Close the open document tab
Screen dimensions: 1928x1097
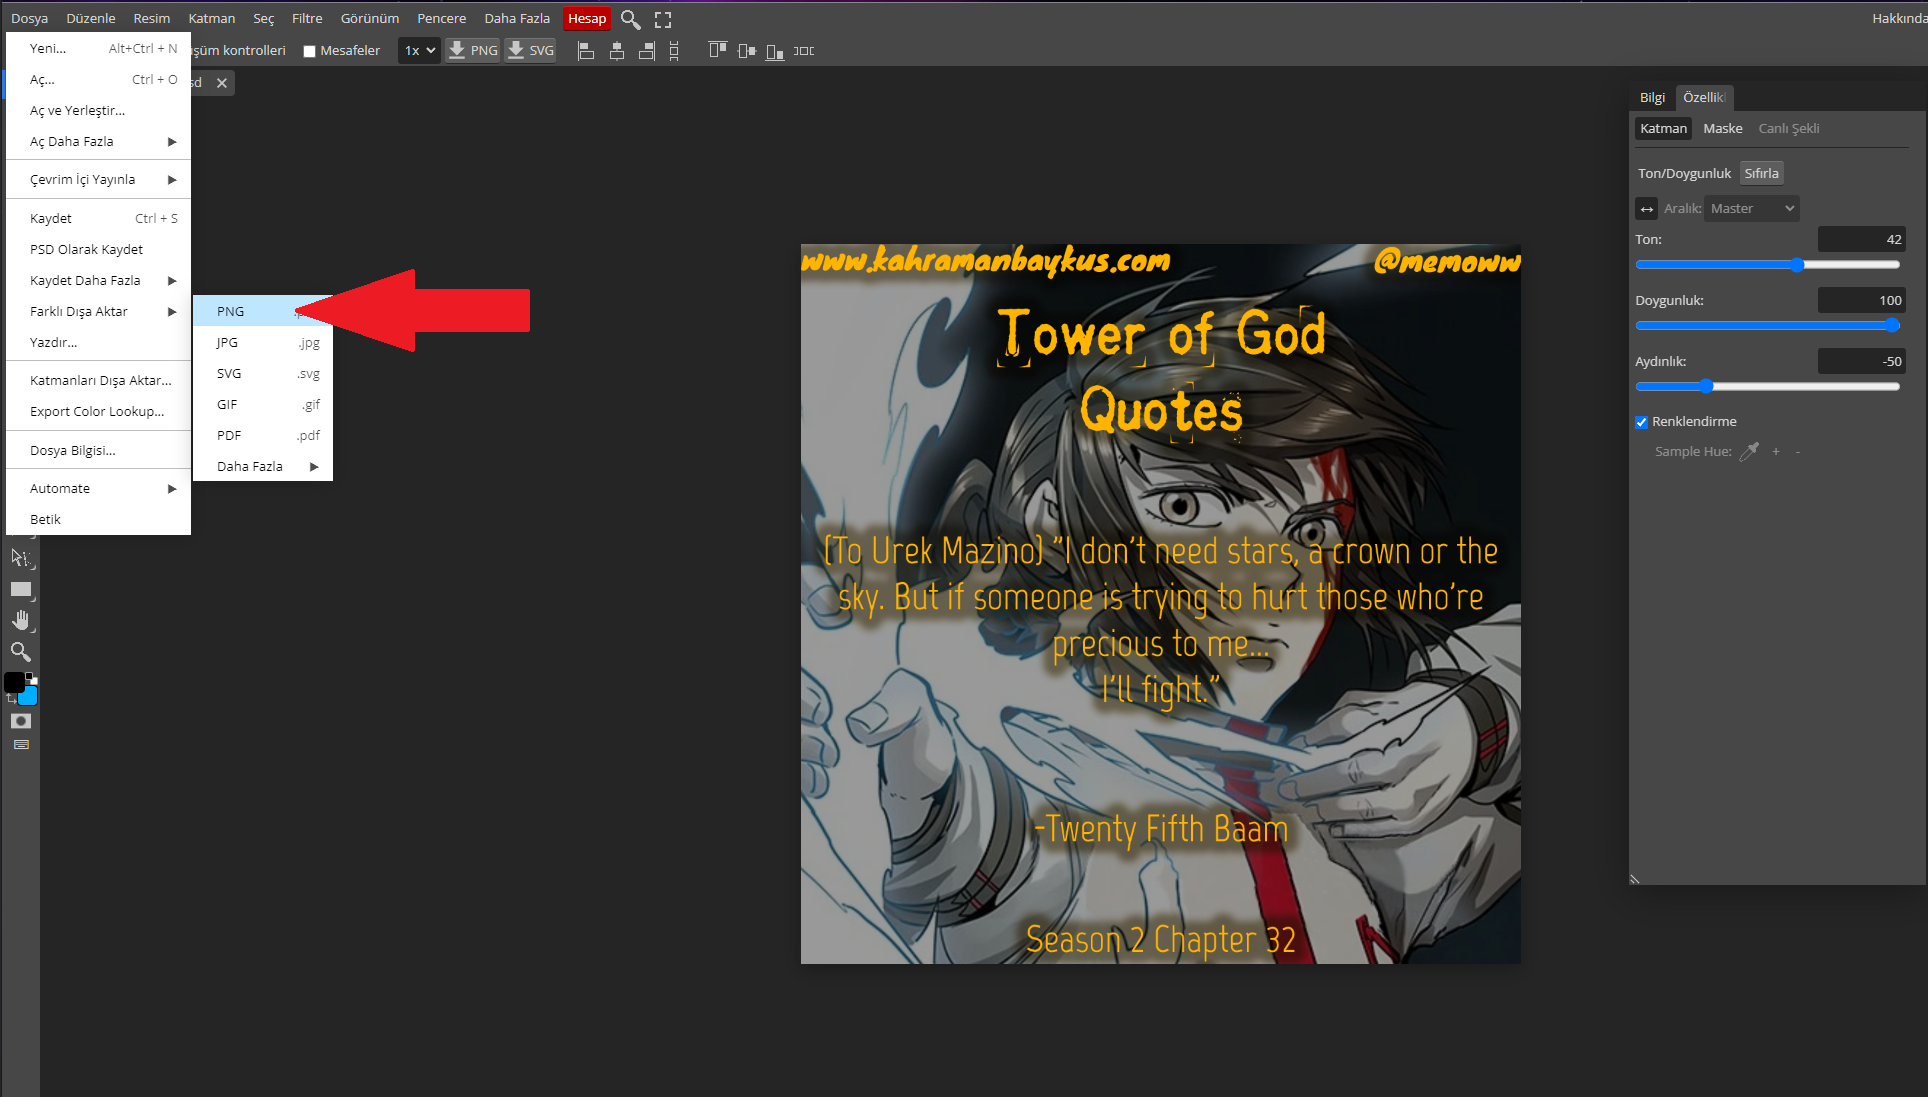click(222, 83)
